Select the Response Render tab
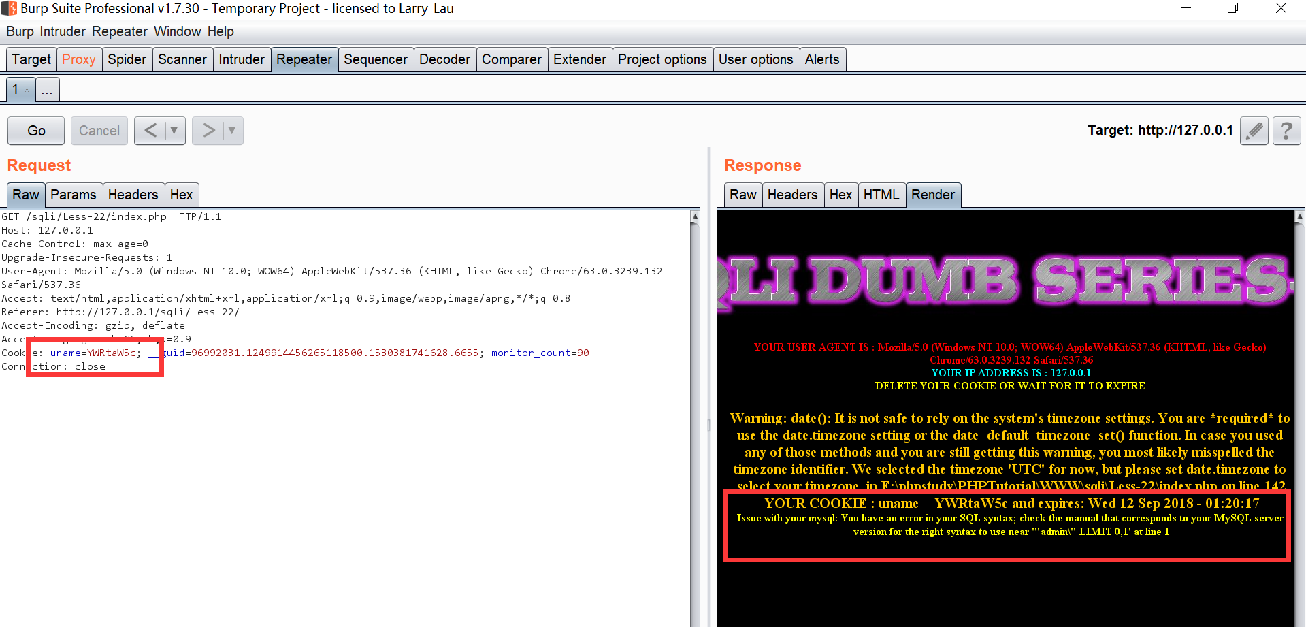This screenshot has height=627, width=1307. pyautogui.click(x=933, y=194)
